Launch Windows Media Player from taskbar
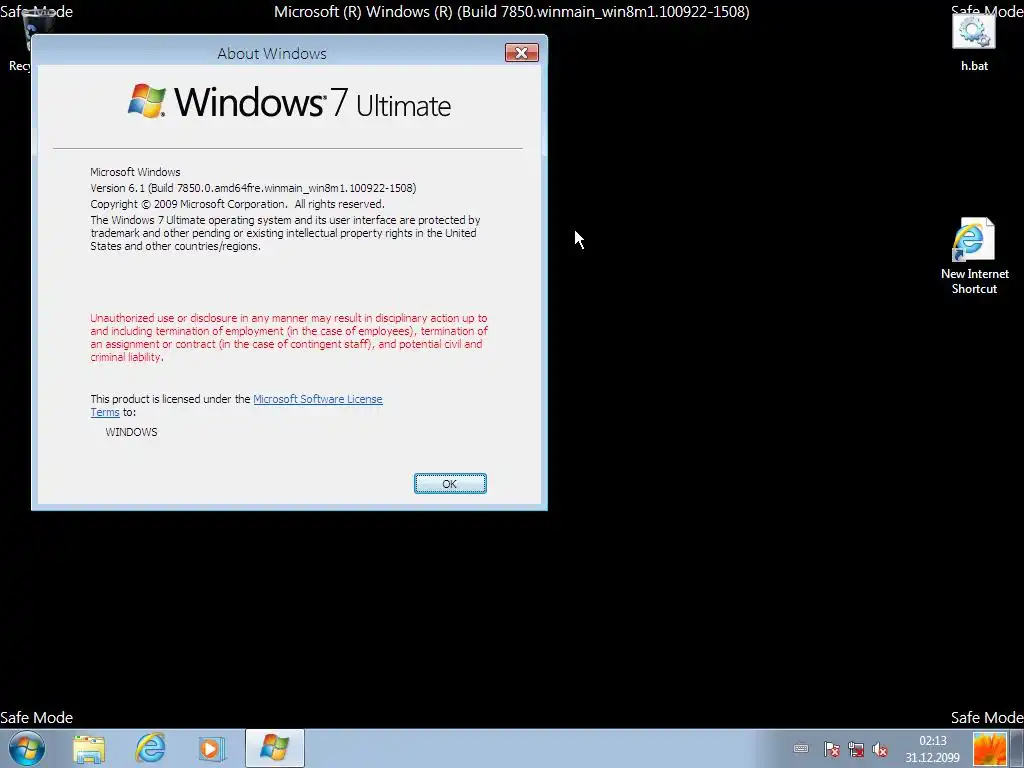1024x768 pixels. click(211, 748)
